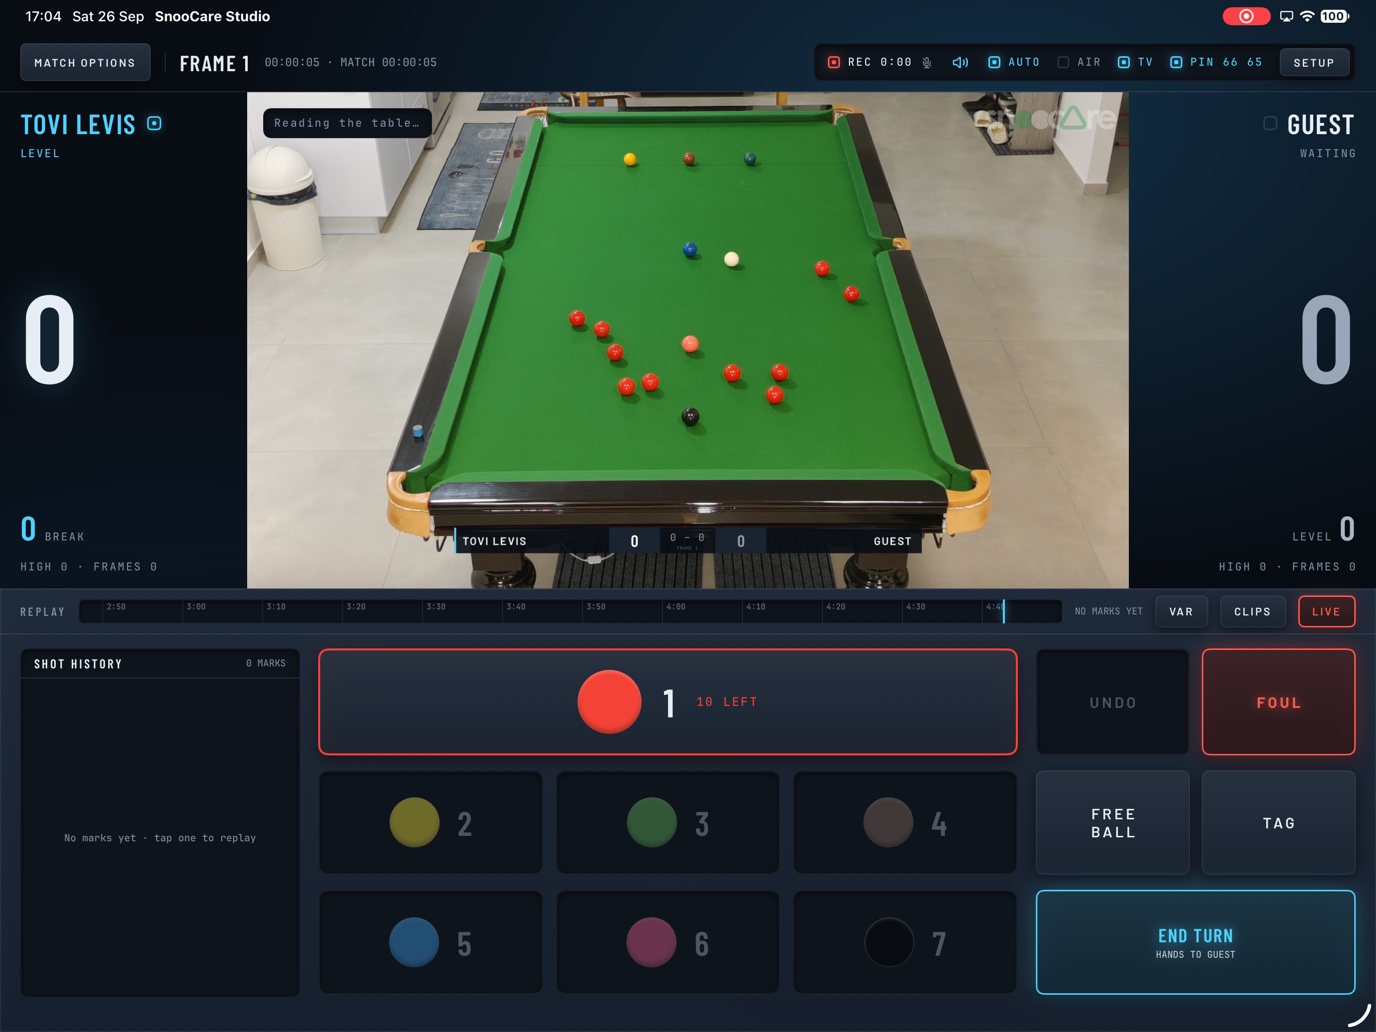Open MATCH OPTIONS
Image resolution: width=1376 pixels, height=1032 pixels.
[x=85, y=62]
